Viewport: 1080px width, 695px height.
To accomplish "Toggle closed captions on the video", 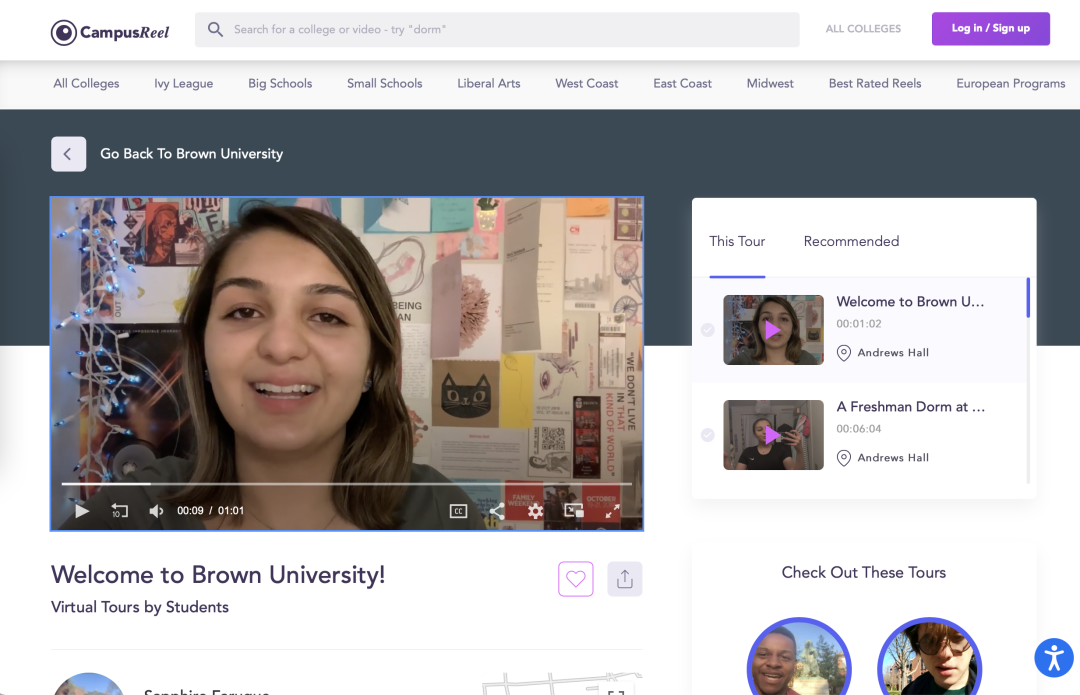I will [458, 511].
